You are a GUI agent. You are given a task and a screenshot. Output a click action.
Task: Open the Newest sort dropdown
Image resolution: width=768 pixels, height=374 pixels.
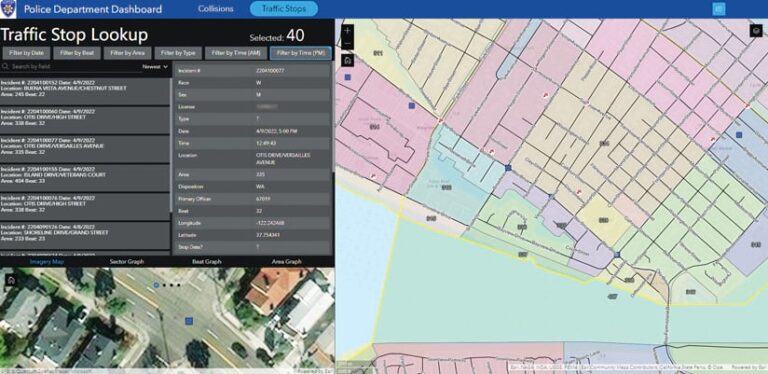[155, 66]
